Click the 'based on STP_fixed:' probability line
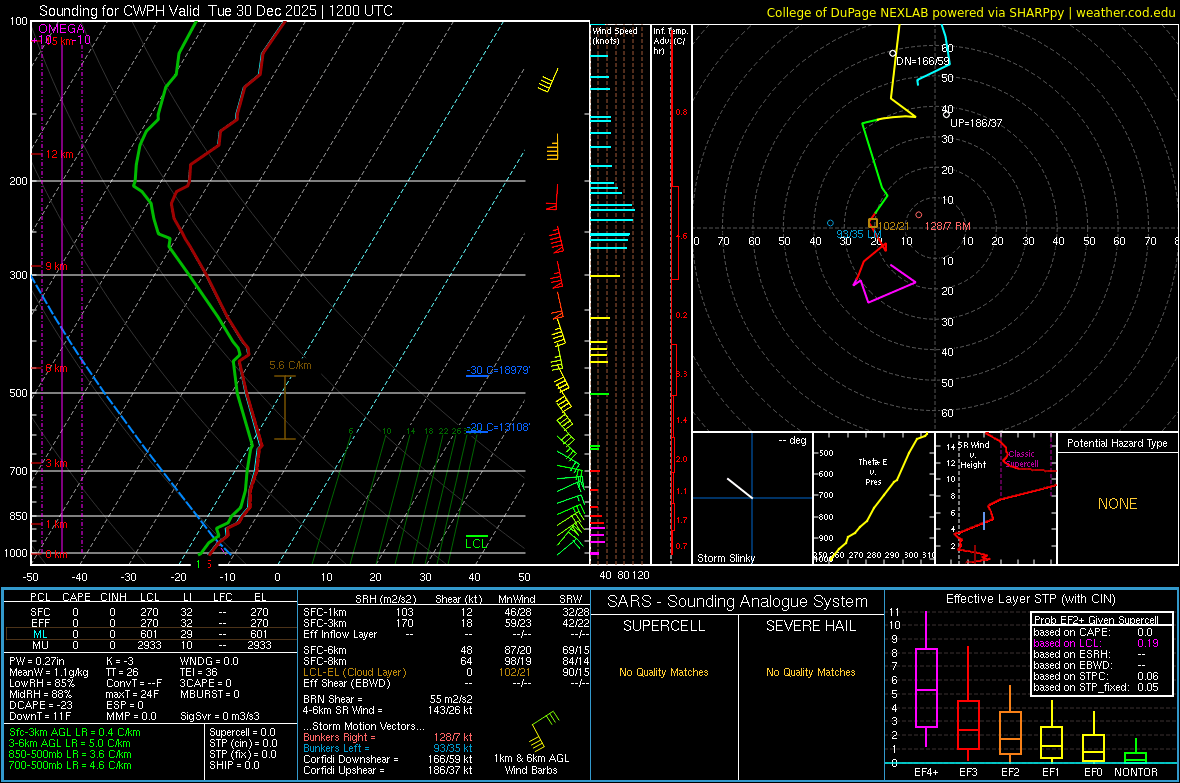Screen dimensions: 1180x783 tap(1096, 687)
